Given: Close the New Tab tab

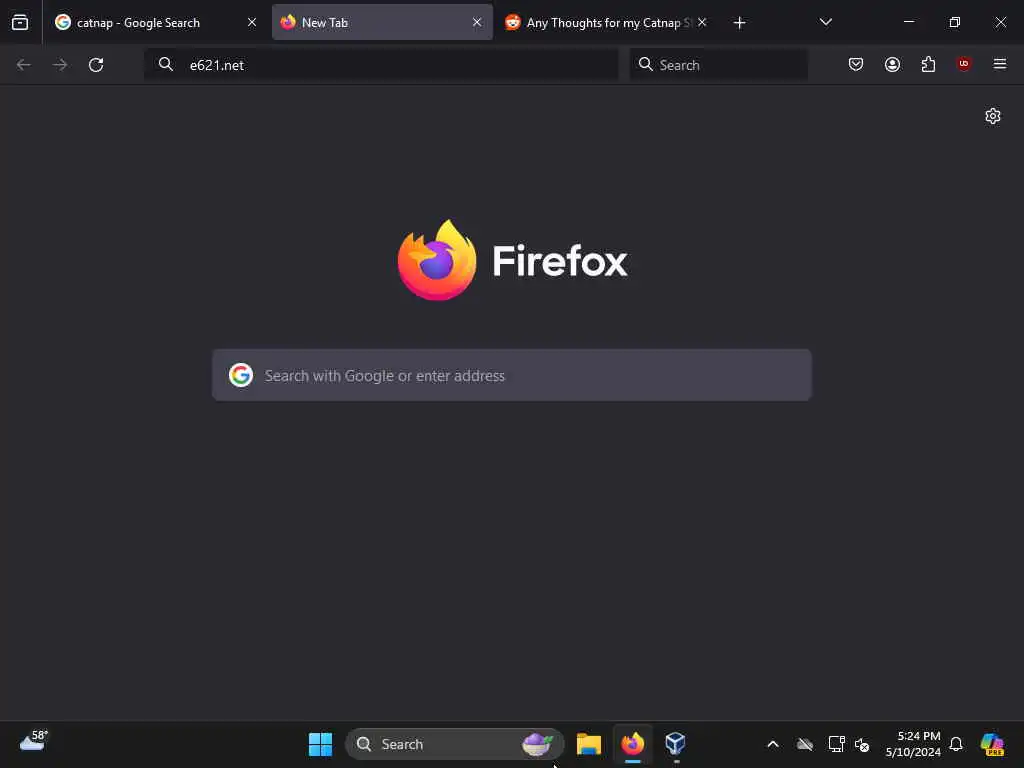Looking at the screenshot, I should 477,22.
